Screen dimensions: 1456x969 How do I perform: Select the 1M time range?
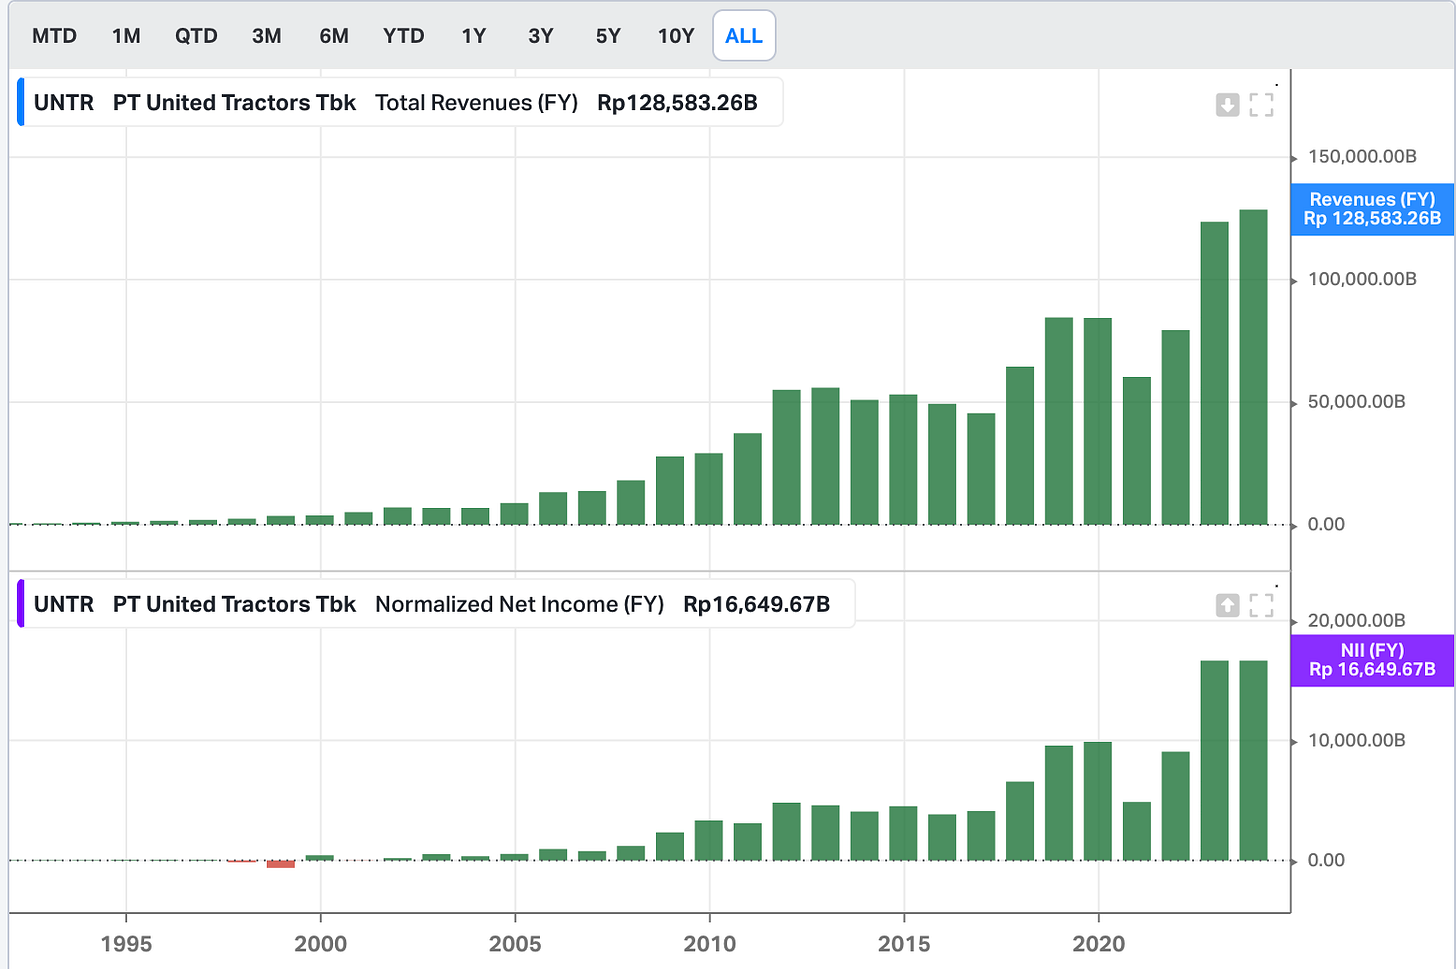(126, 36)
